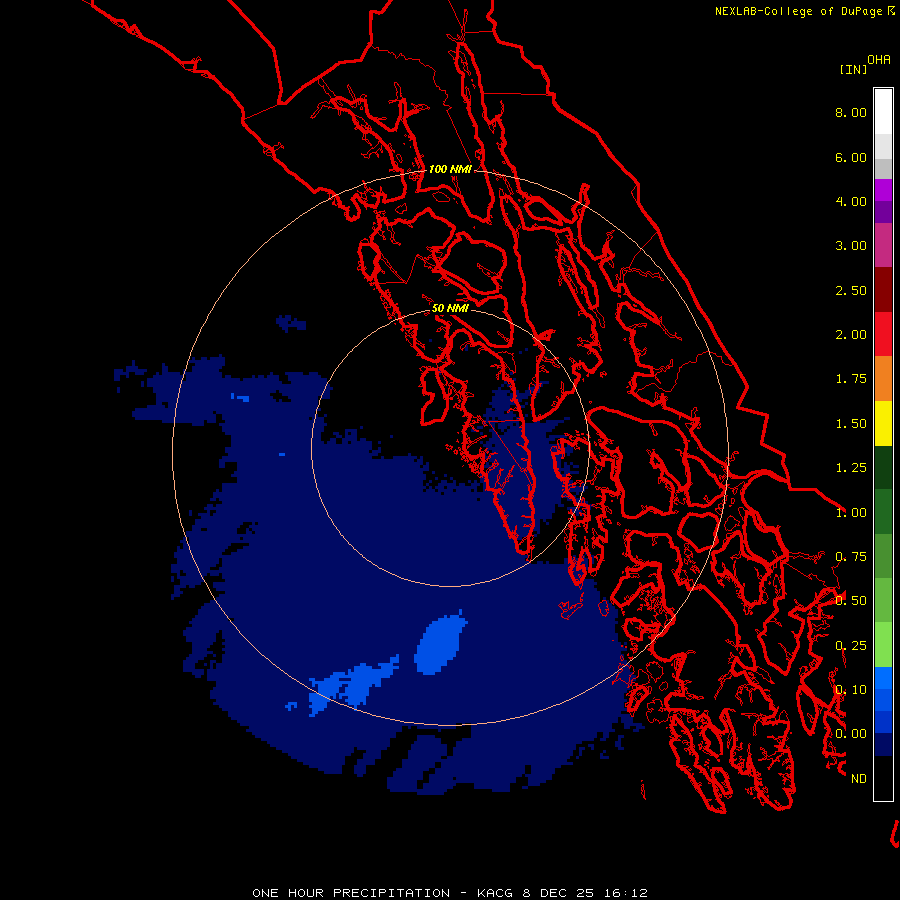Click the 4.00 legend value
The width and height of the screenshot is (900, 900).
pyautogui.click(x=851, y=201)
